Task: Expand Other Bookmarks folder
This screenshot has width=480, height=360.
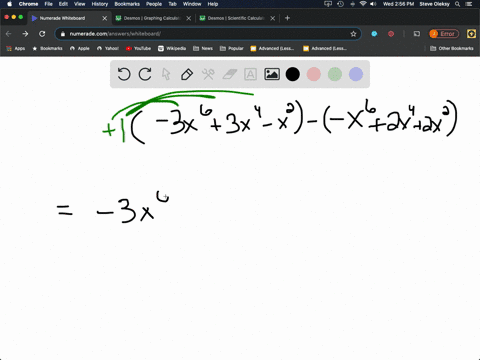Action: click(452, 48)
